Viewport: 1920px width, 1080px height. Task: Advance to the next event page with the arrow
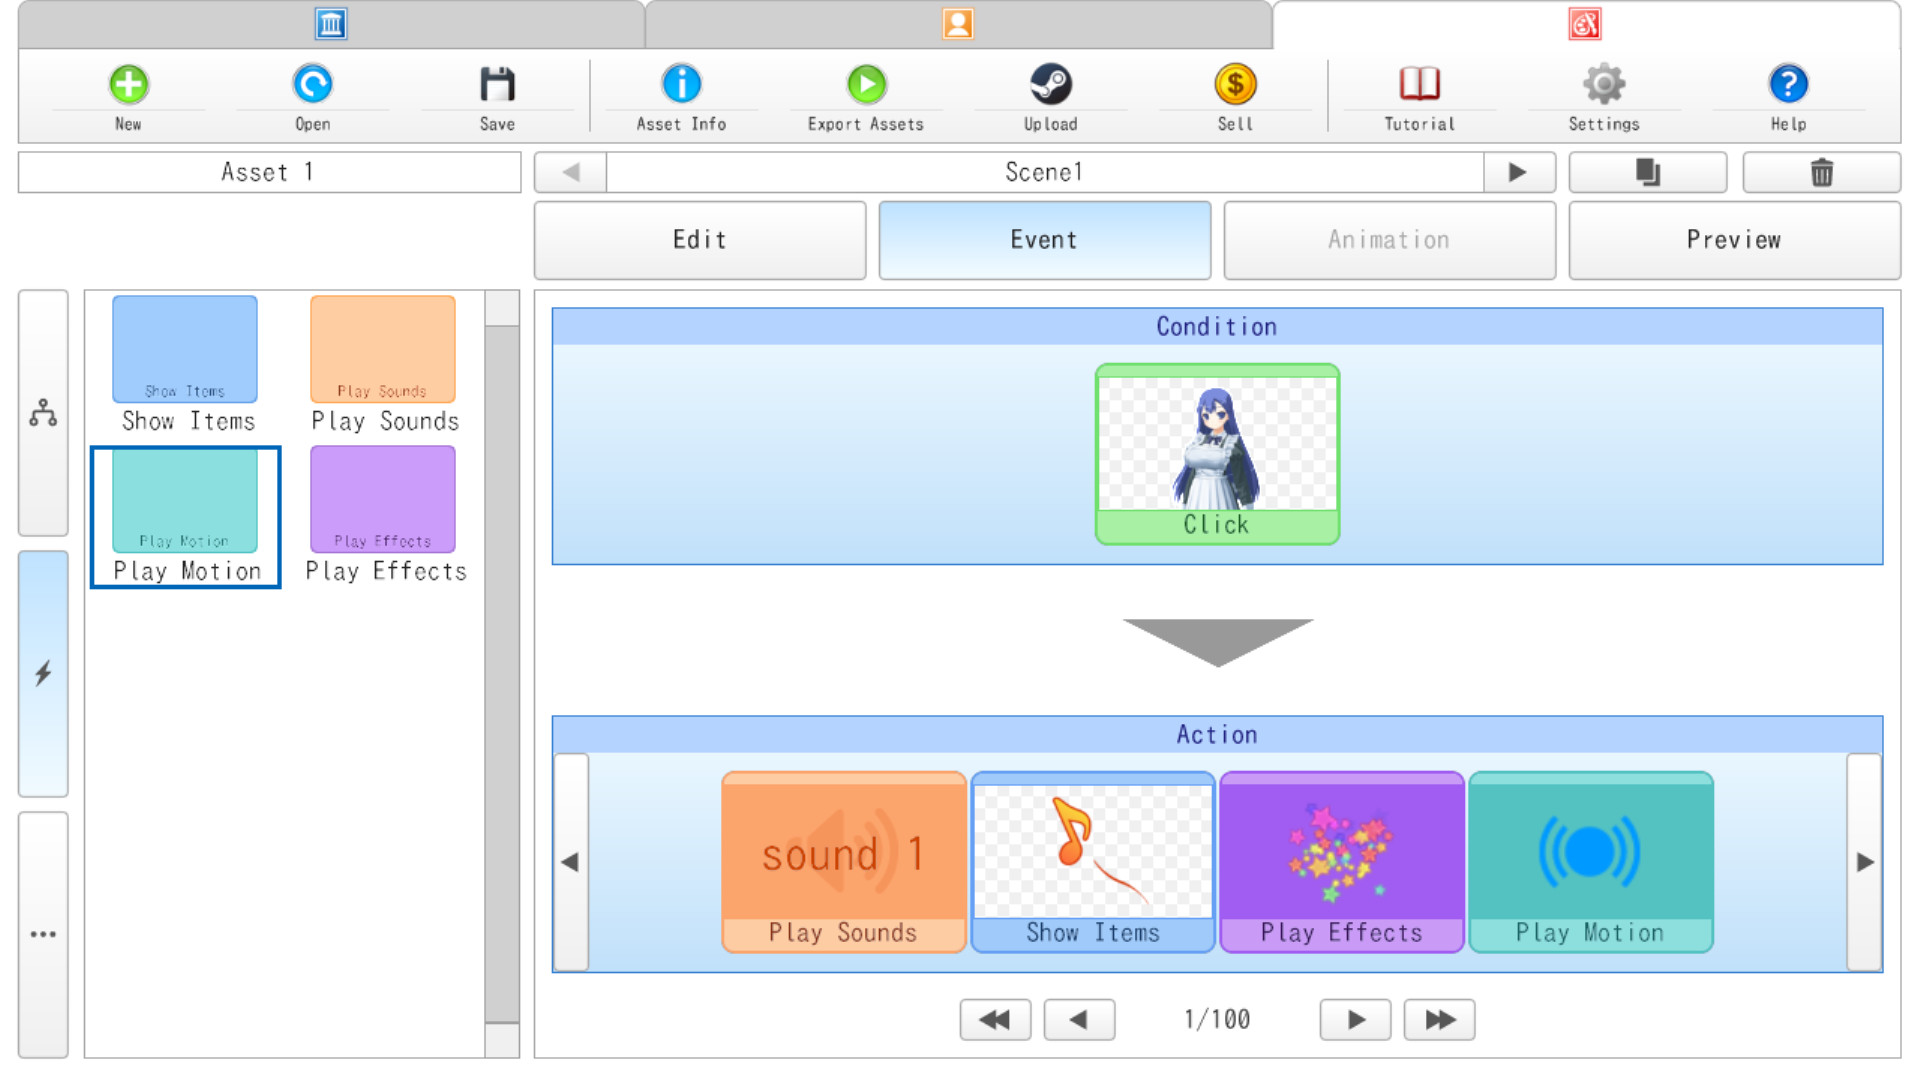[x=1354, y=1019]
